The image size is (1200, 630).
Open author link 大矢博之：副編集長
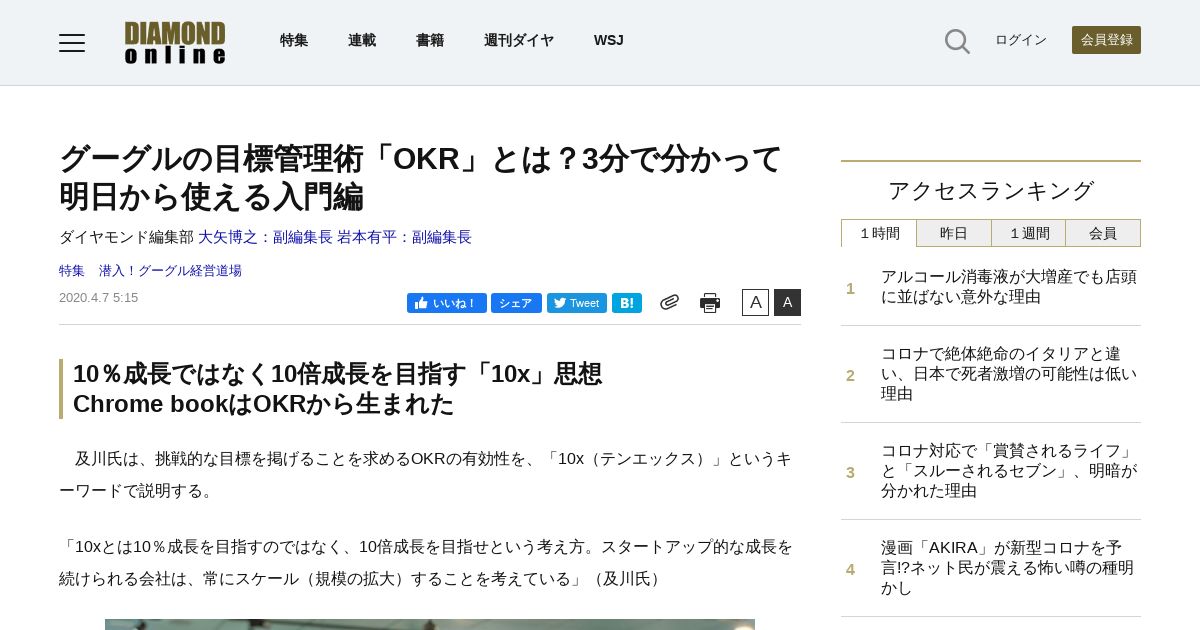pos(265,237)
